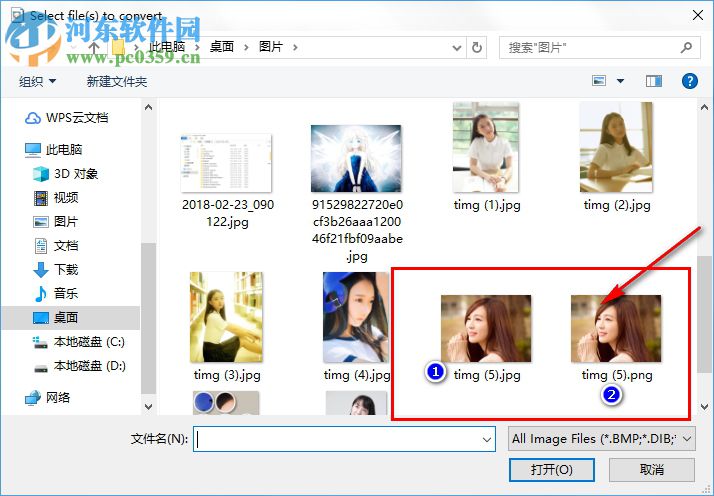Viewport: 714px width, 496px height.
Task: Open 网络 network icon
Action: tap(33, 398)
